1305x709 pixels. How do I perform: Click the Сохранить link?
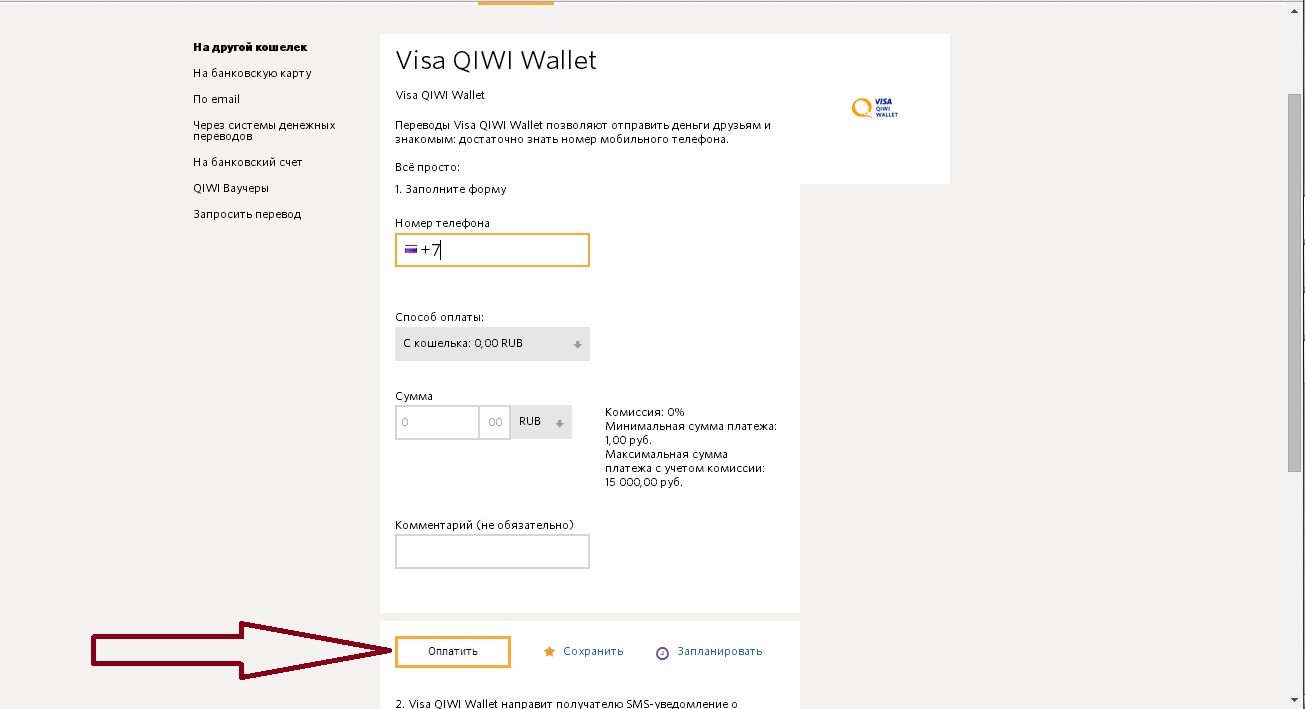[593, 652]
